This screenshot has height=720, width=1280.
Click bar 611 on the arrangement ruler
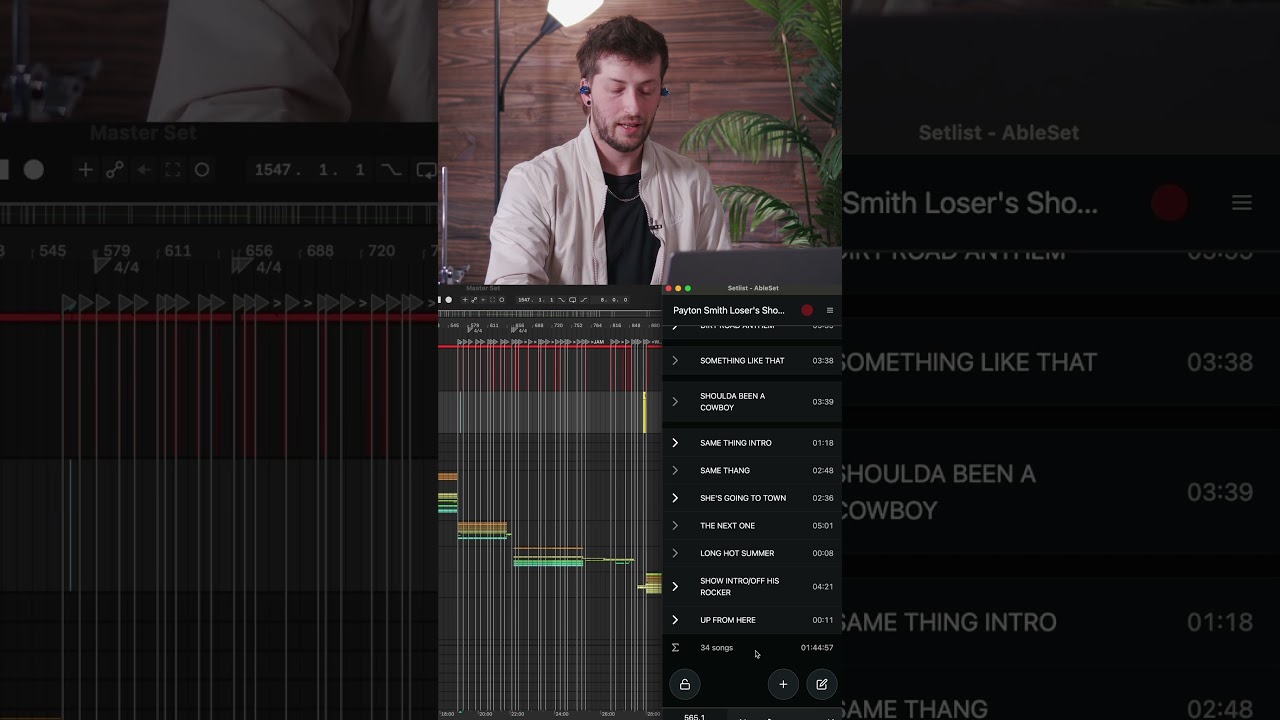click(494, 325)
